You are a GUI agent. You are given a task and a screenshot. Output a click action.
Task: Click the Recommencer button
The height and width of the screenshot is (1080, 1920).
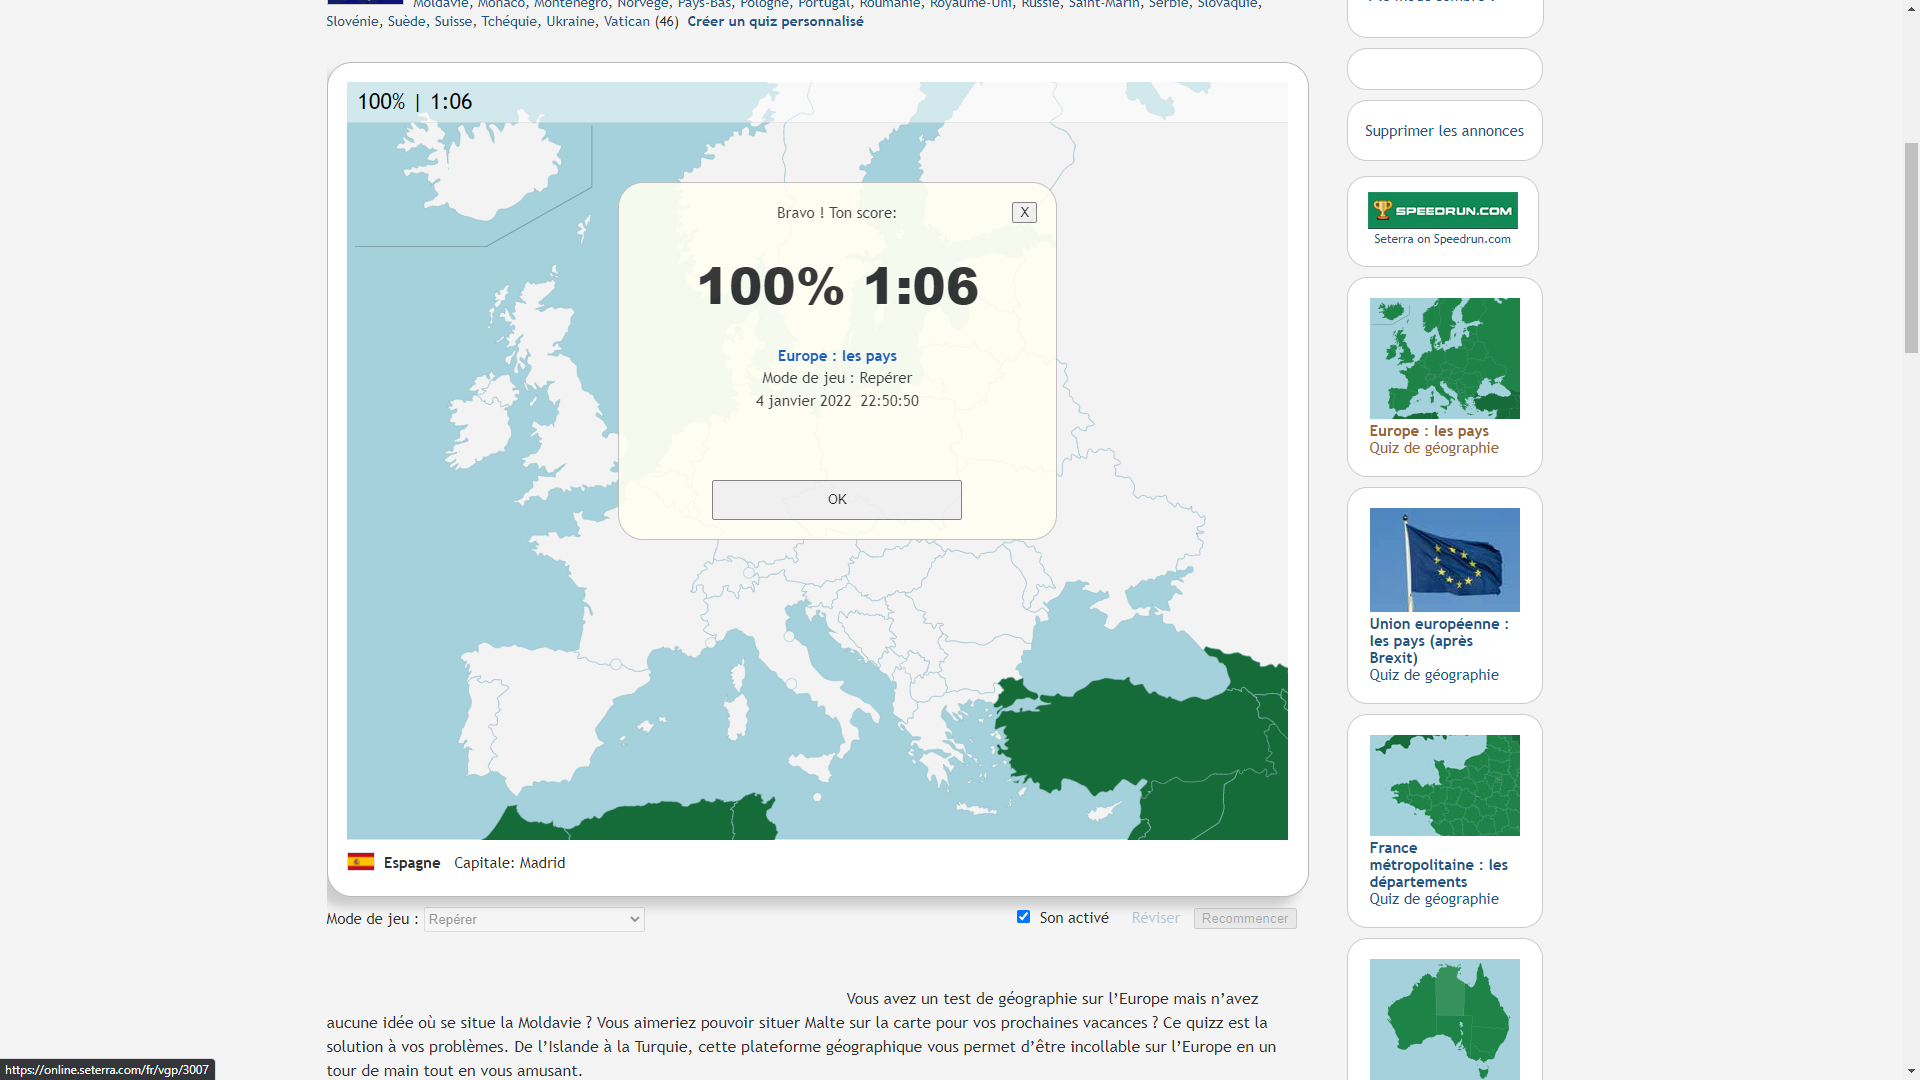tap(1245, 918)
